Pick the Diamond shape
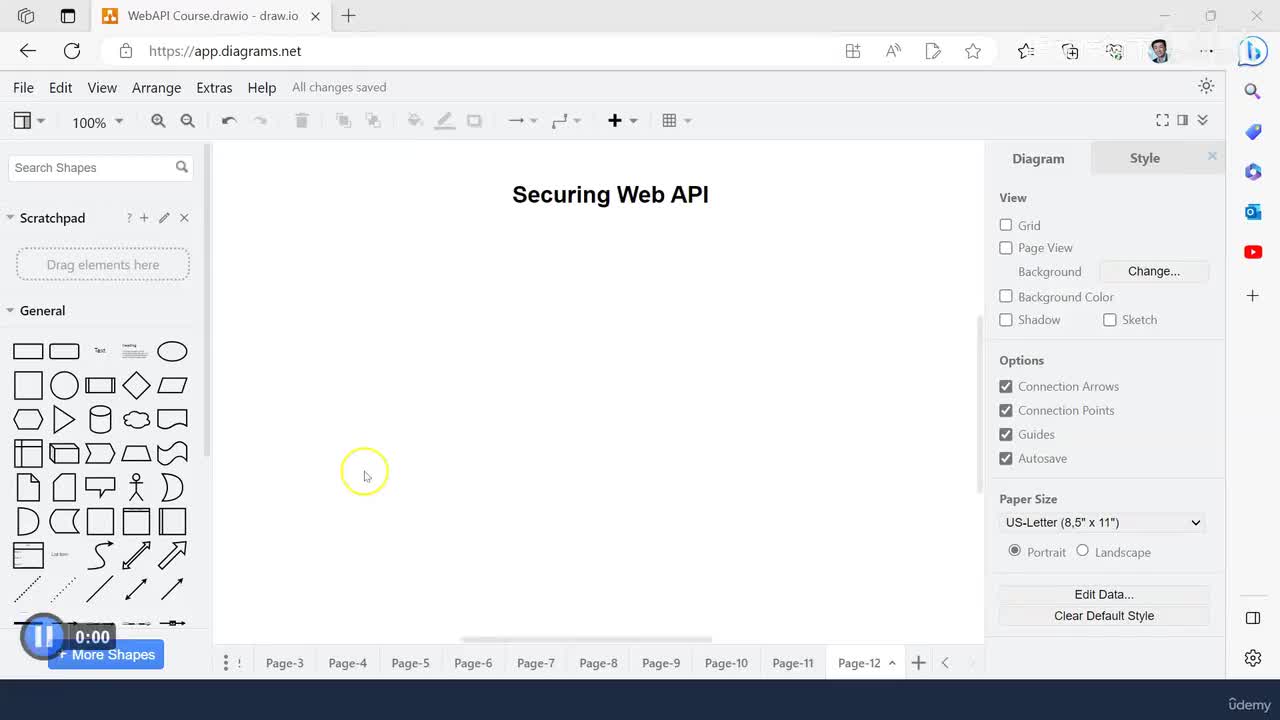This screenshot has width=1280, height=720. [136, 385]
